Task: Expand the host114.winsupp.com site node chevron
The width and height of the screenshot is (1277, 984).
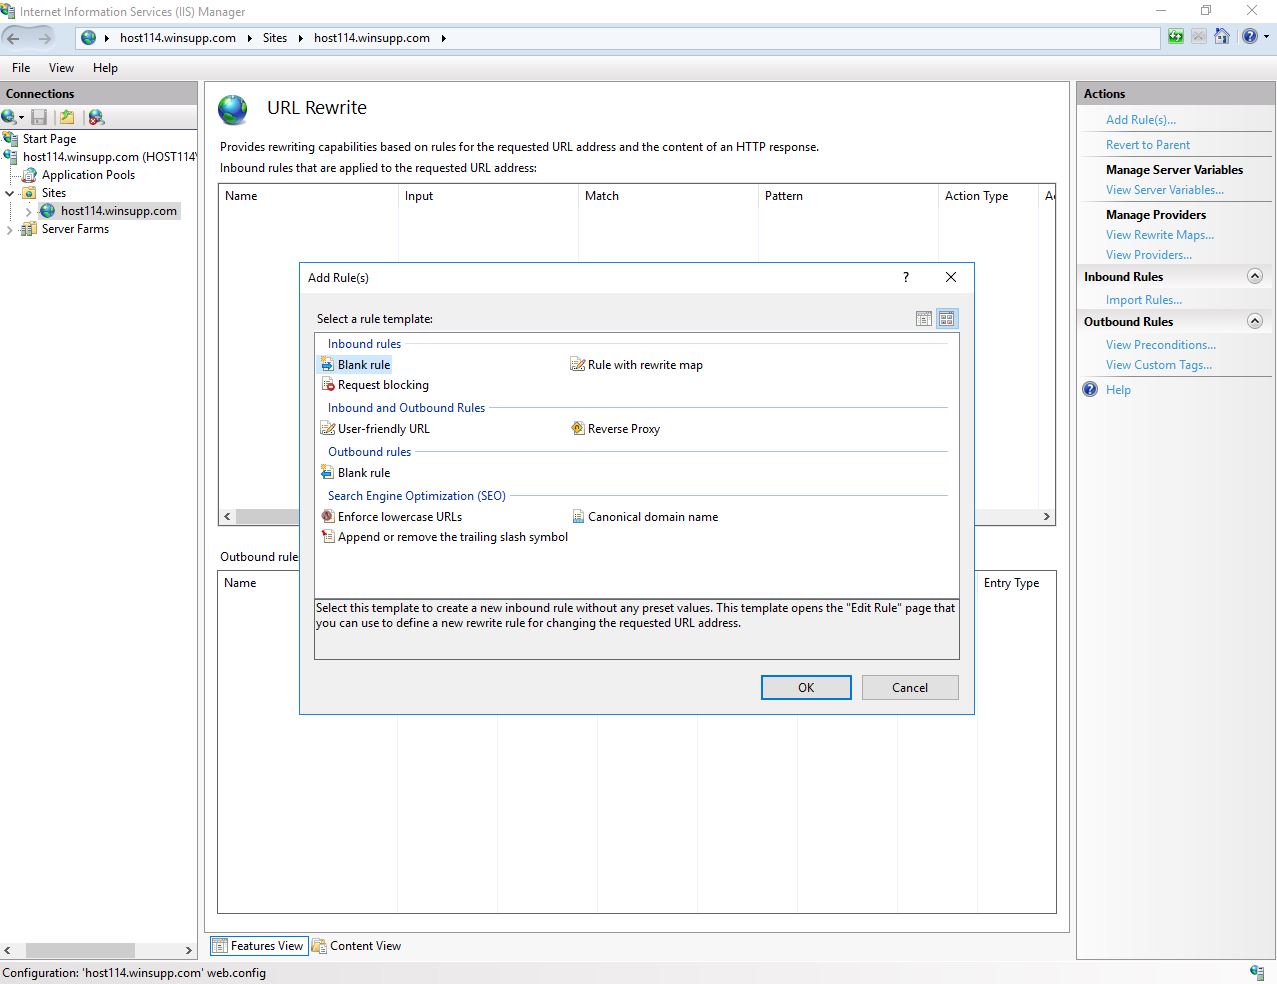Action: (x=28, y=211)
